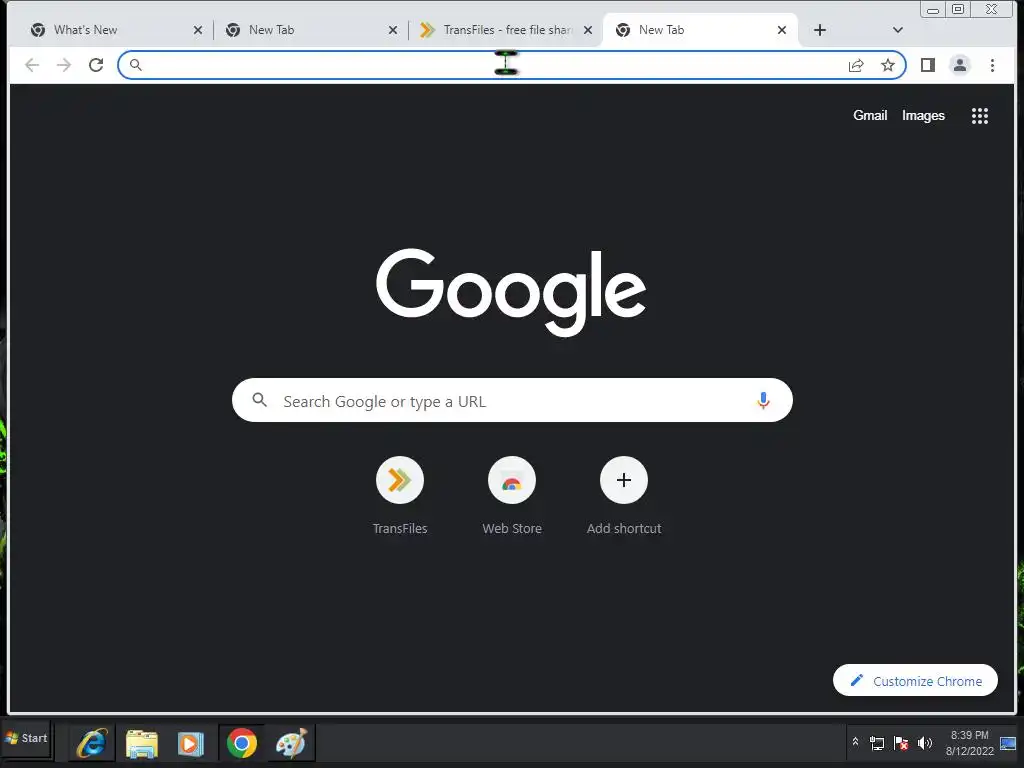Close the What's New tab
The height and width of the screenshot is (768, 1024).
[198, 30]
